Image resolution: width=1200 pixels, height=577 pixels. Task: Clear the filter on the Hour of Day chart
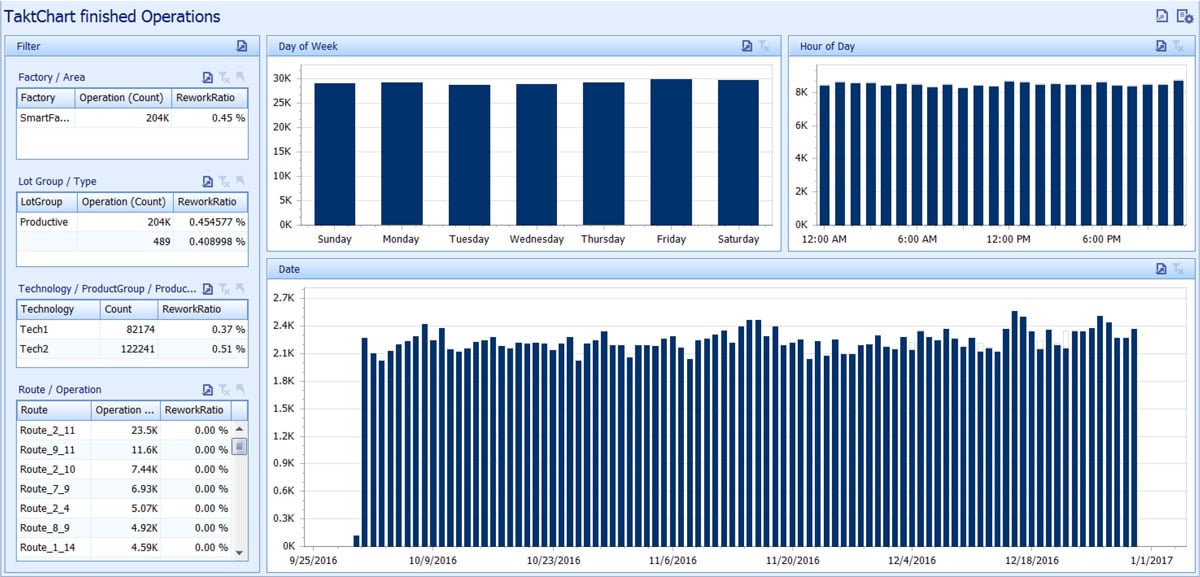tap(1177, 46)
